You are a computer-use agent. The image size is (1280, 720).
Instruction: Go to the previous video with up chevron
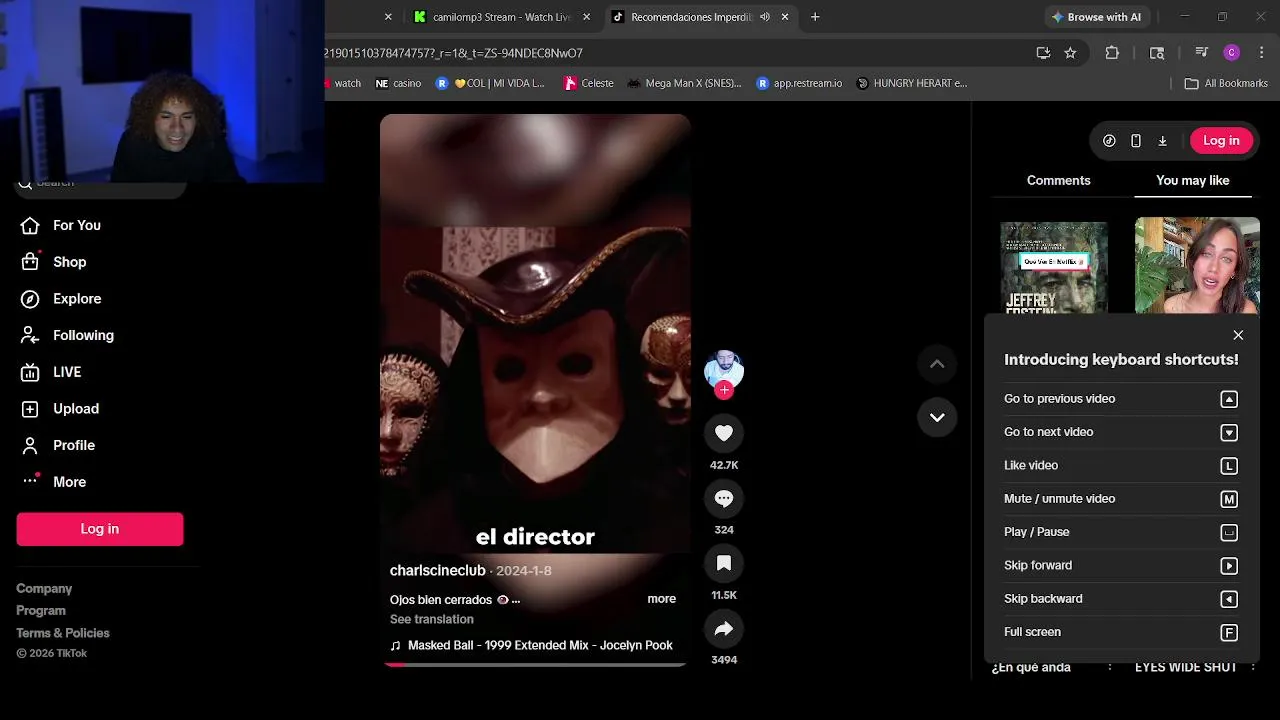tap(937, 364)
